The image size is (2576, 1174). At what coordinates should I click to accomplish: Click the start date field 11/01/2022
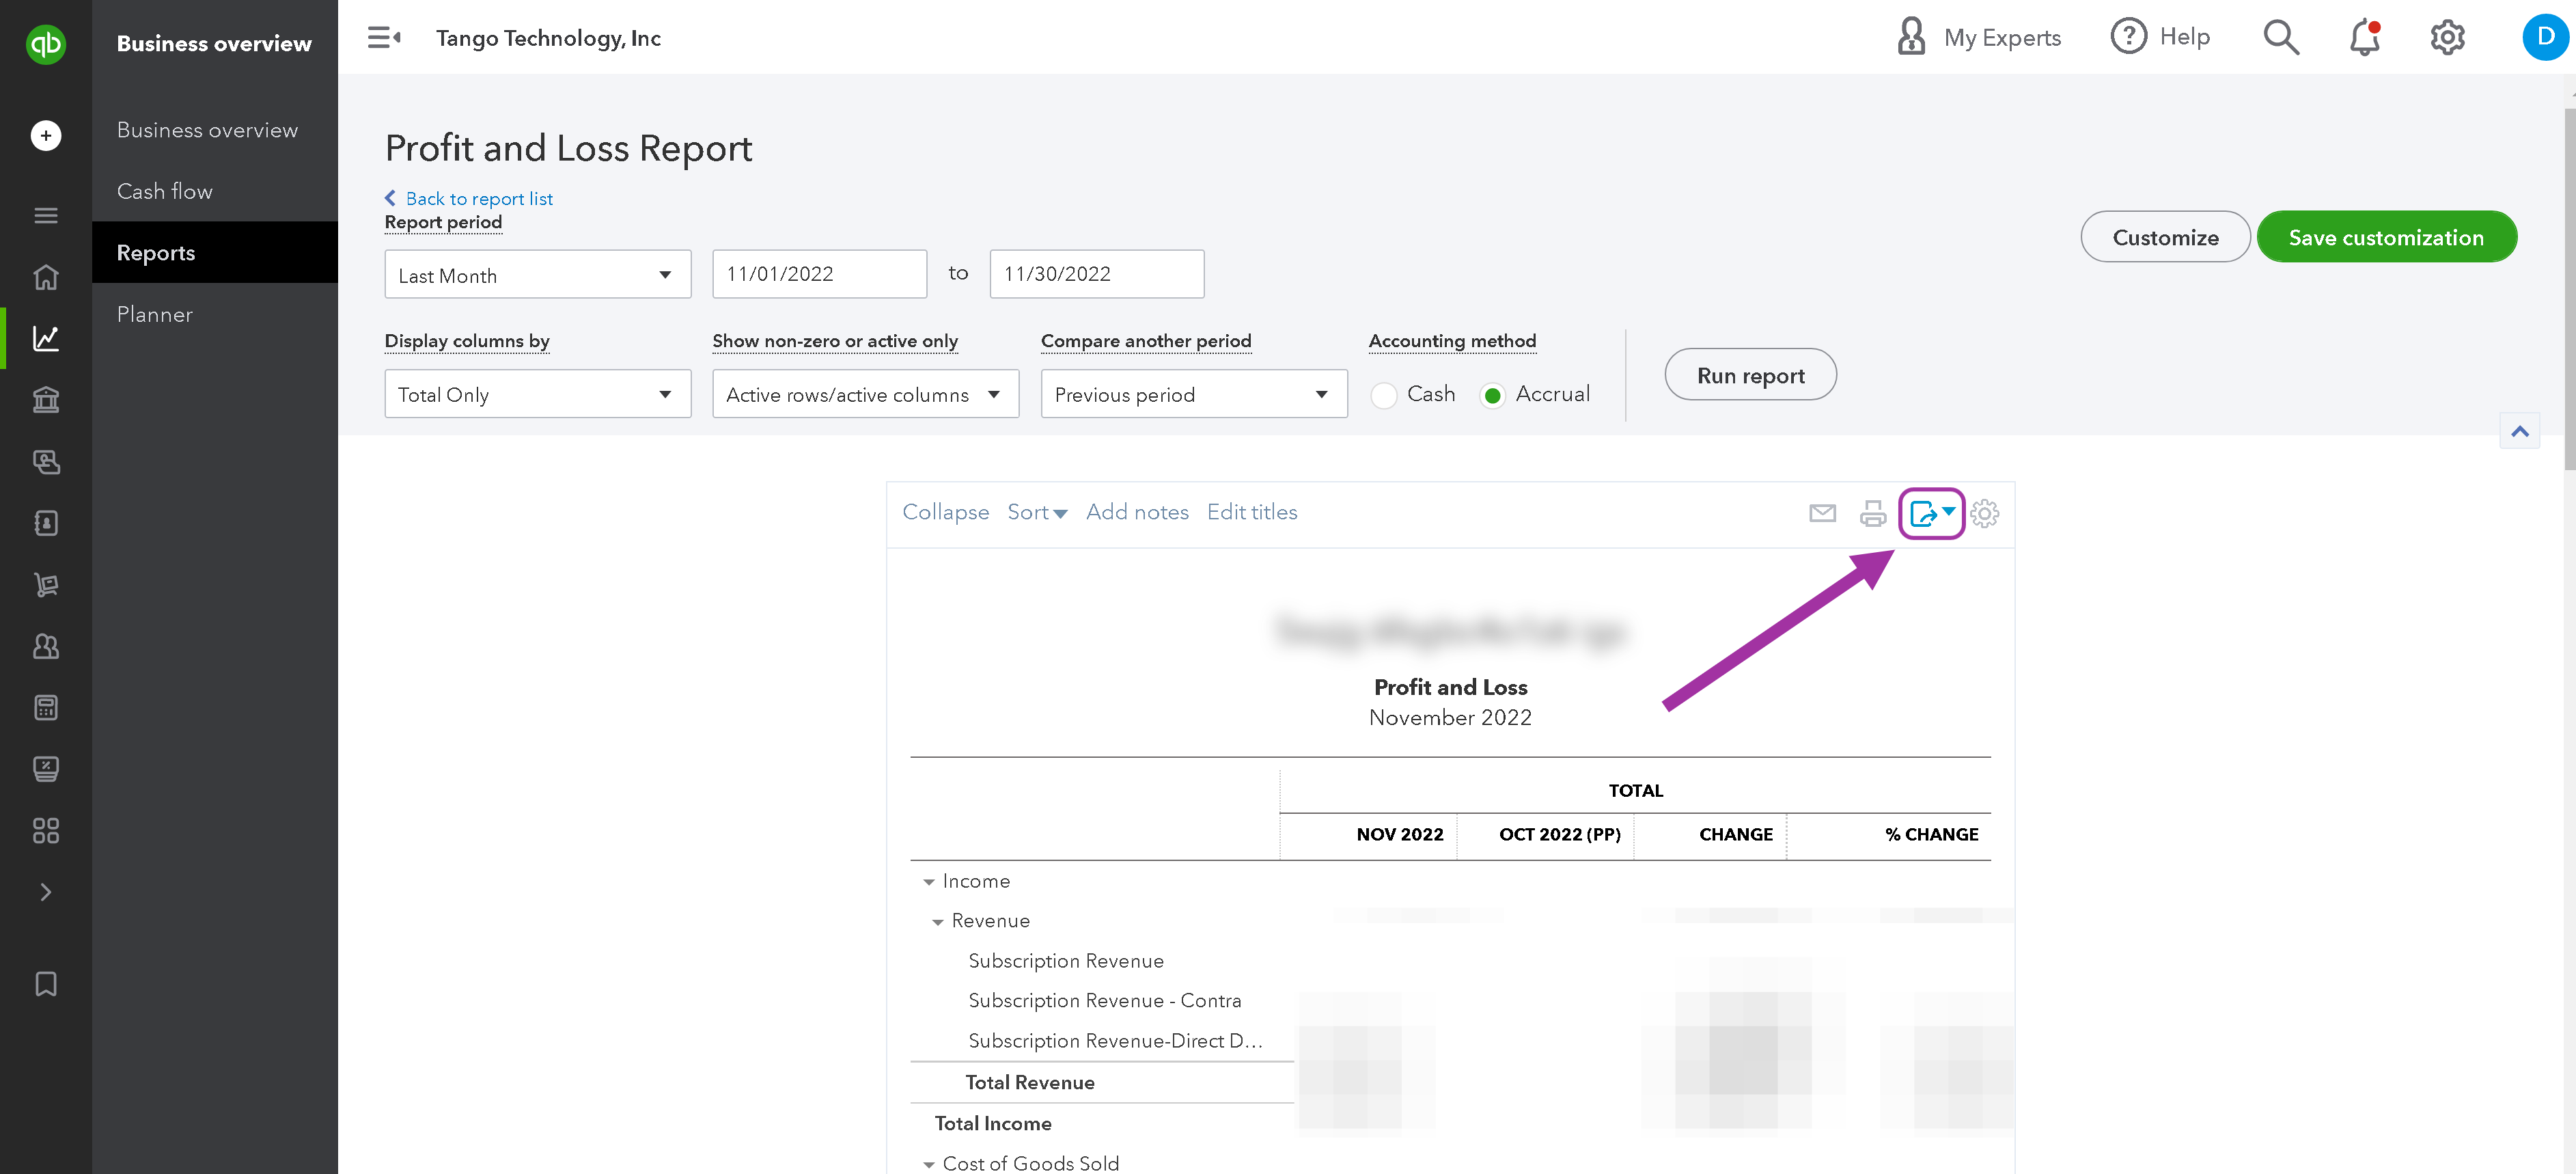[819, 274]
